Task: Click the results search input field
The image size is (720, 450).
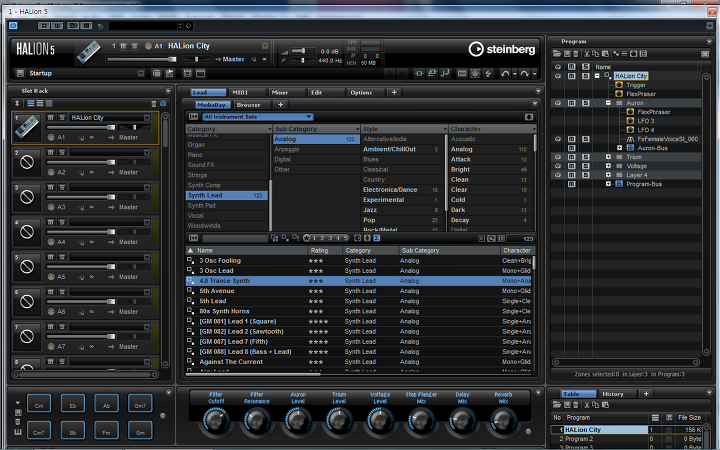Action: 235,238
